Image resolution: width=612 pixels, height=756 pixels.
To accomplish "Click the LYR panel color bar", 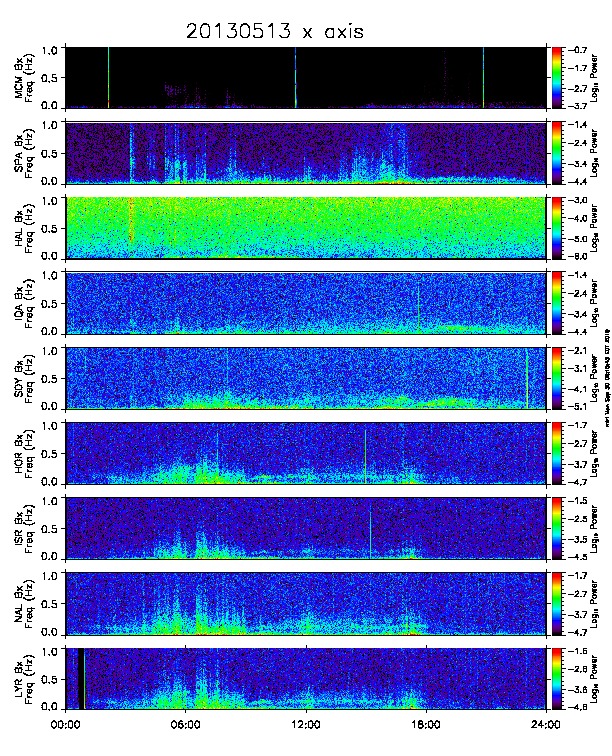I will [x=557, y=679].
